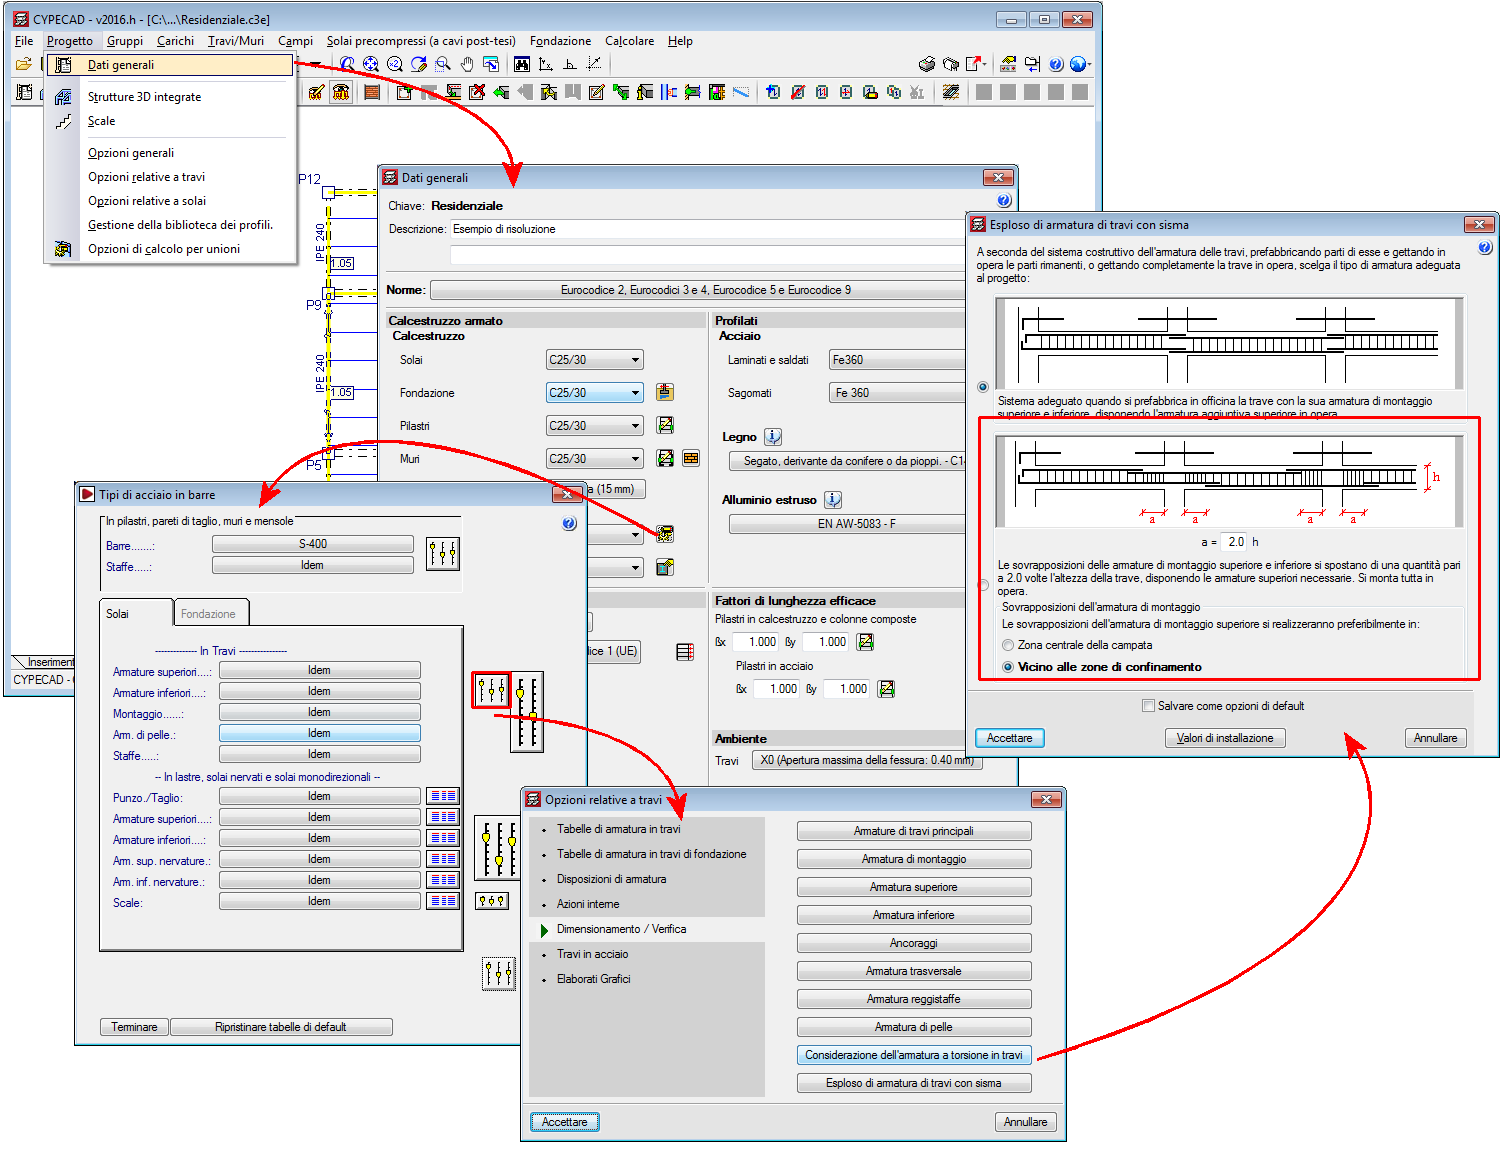This screenshot has width=1500, height=1150.
Task: Open the Calcolare menu
Action: click(630, 41)
